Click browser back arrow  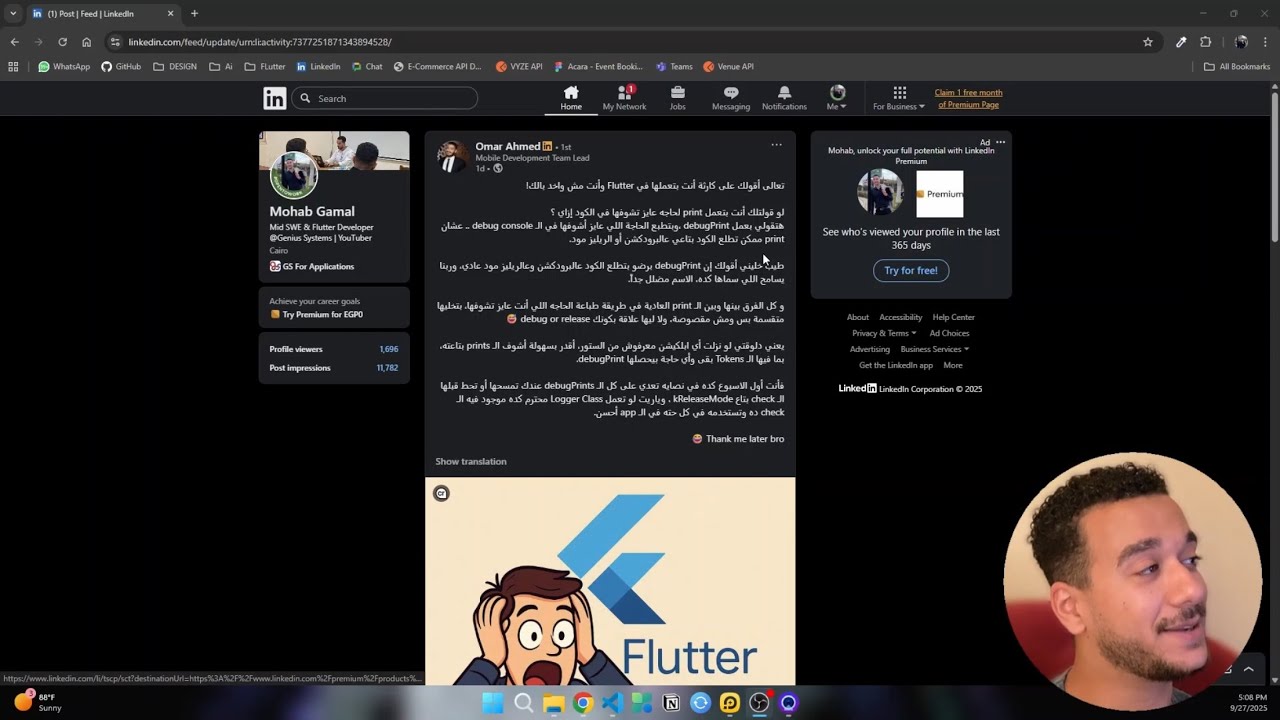click(x=14, y=42)
